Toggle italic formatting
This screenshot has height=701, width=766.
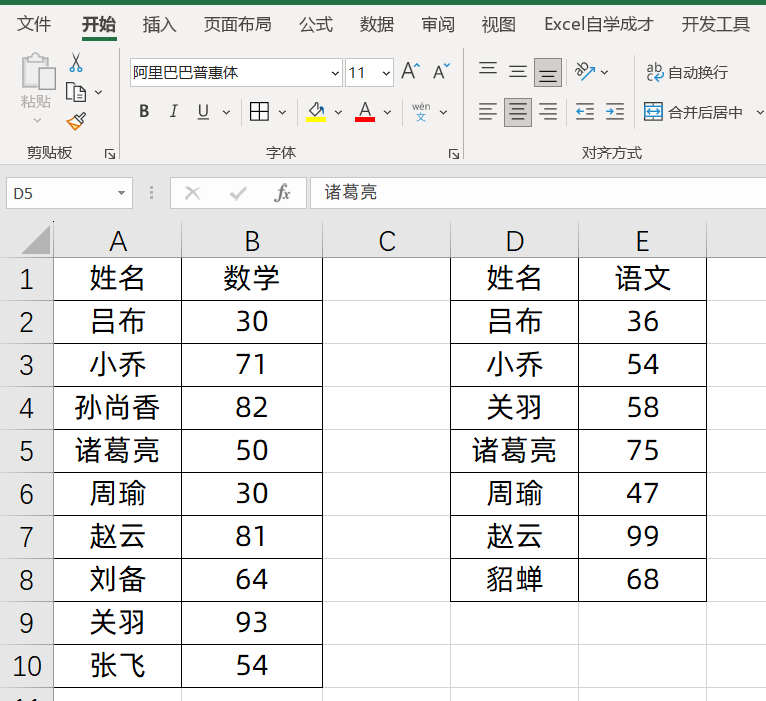tap(173, 112)
